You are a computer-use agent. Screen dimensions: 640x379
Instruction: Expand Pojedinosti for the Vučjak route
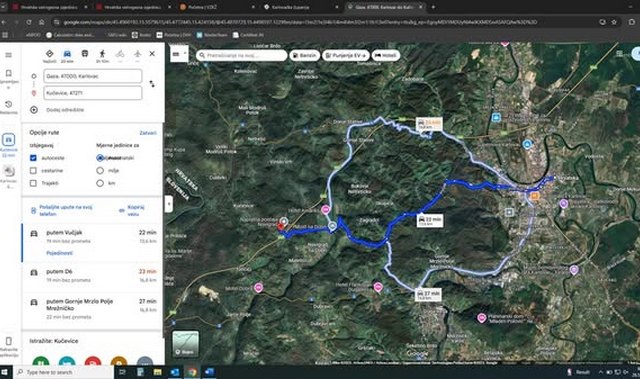pyautogui.click(x=60, y=253)
